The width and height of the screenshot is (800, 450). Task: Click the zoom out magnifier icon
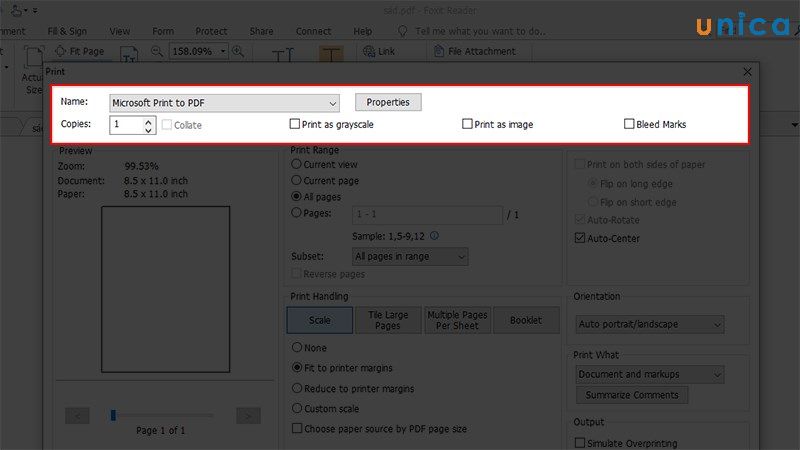point(158,51)
